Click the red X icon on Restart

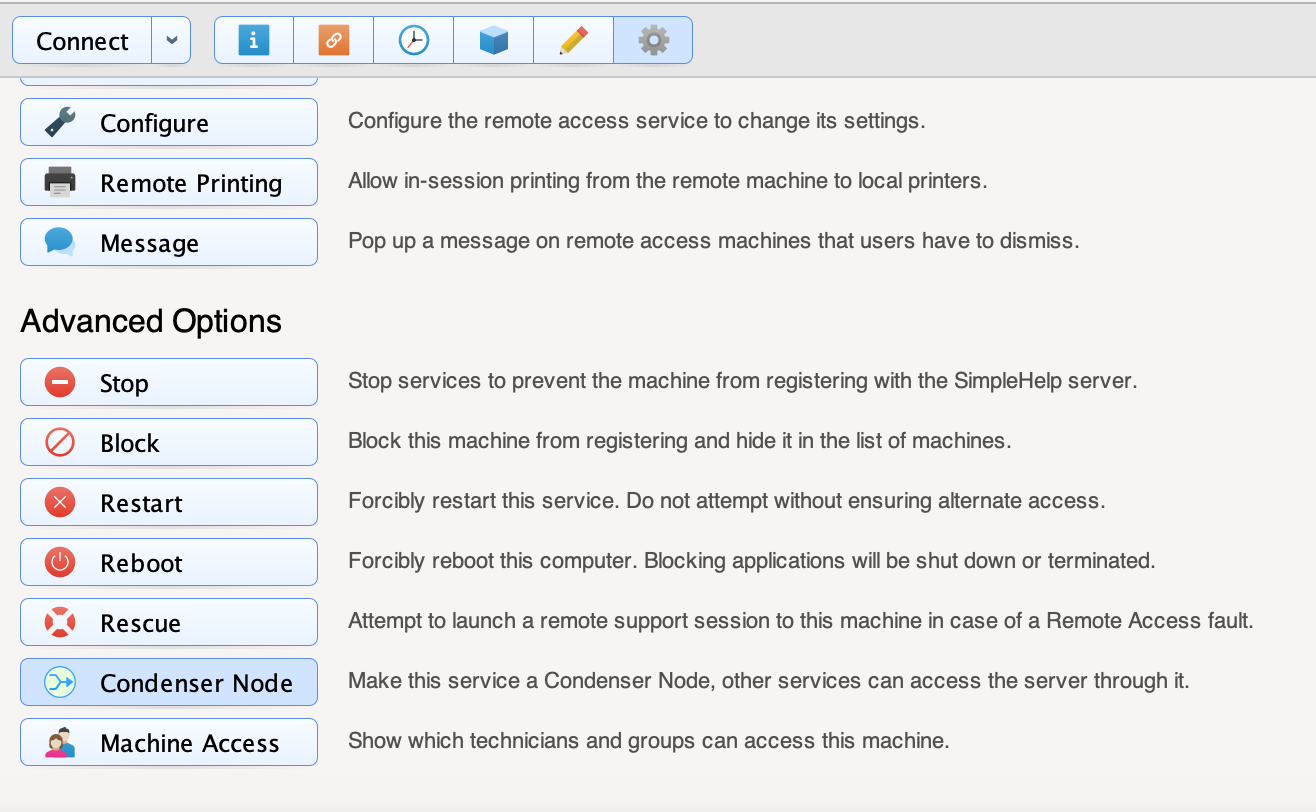pos(60,502)
